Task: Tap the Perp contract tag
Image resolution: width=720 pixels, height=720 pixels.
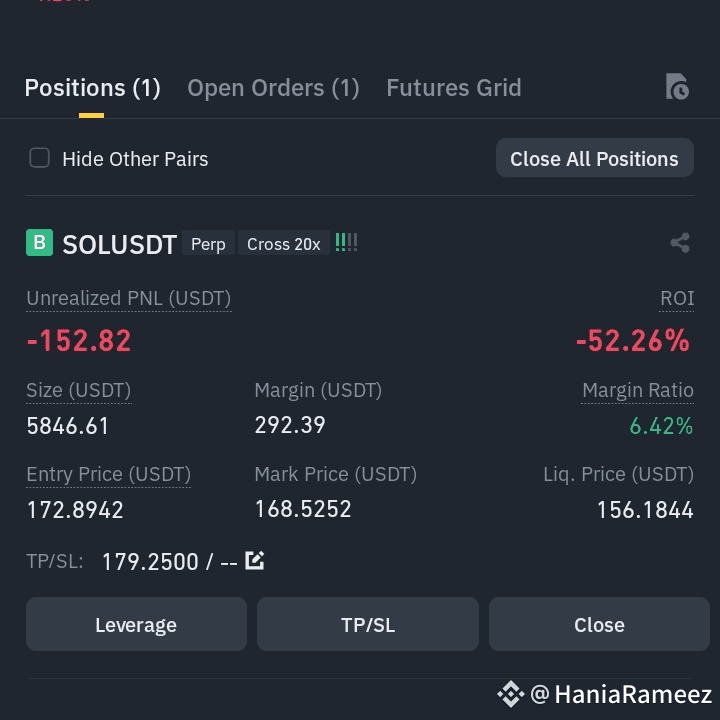Action: pos(208,243)
